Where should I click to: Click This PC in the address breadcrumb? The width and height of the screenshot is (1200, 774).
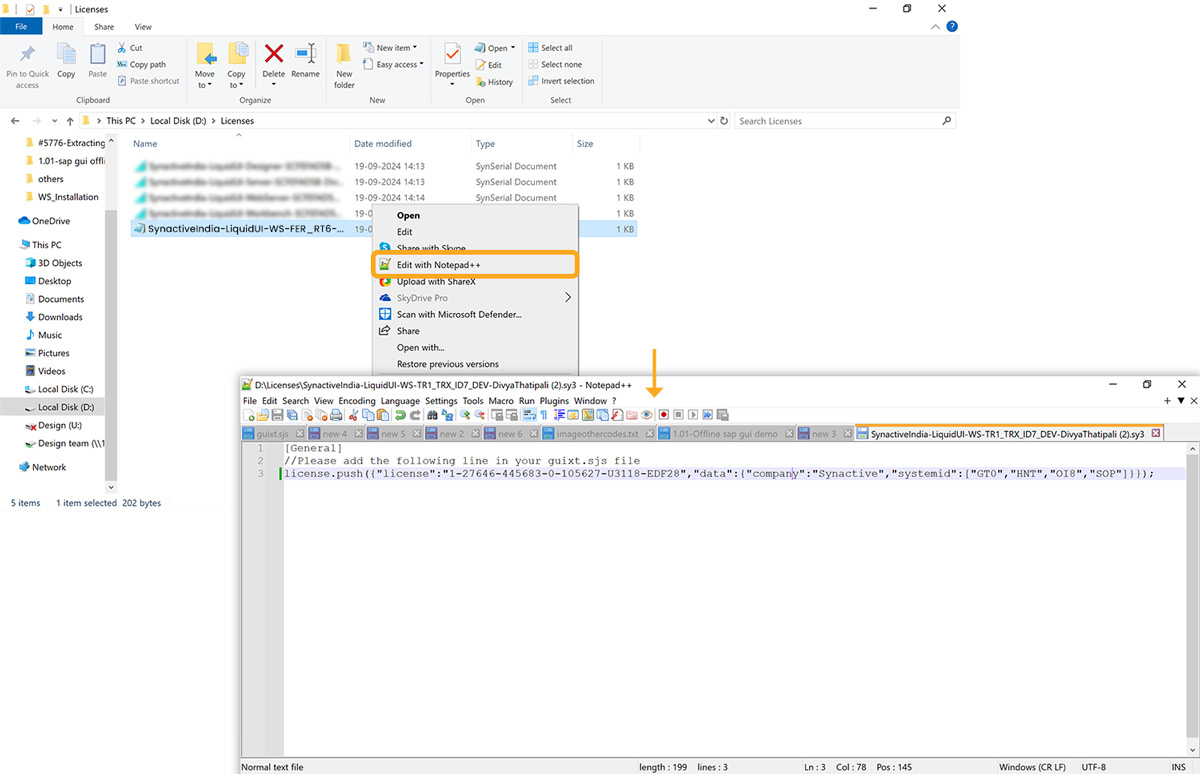[x=121, y=121]
